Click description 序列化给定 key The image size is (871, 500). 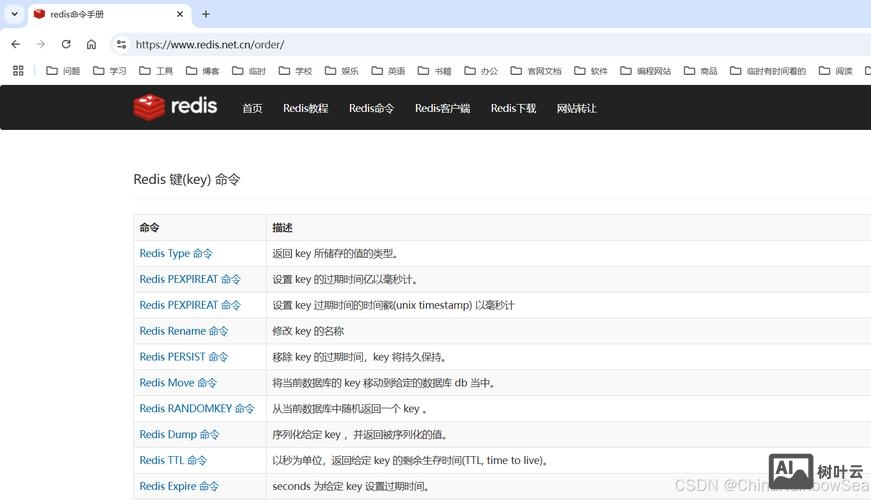(x=360, y=434)
